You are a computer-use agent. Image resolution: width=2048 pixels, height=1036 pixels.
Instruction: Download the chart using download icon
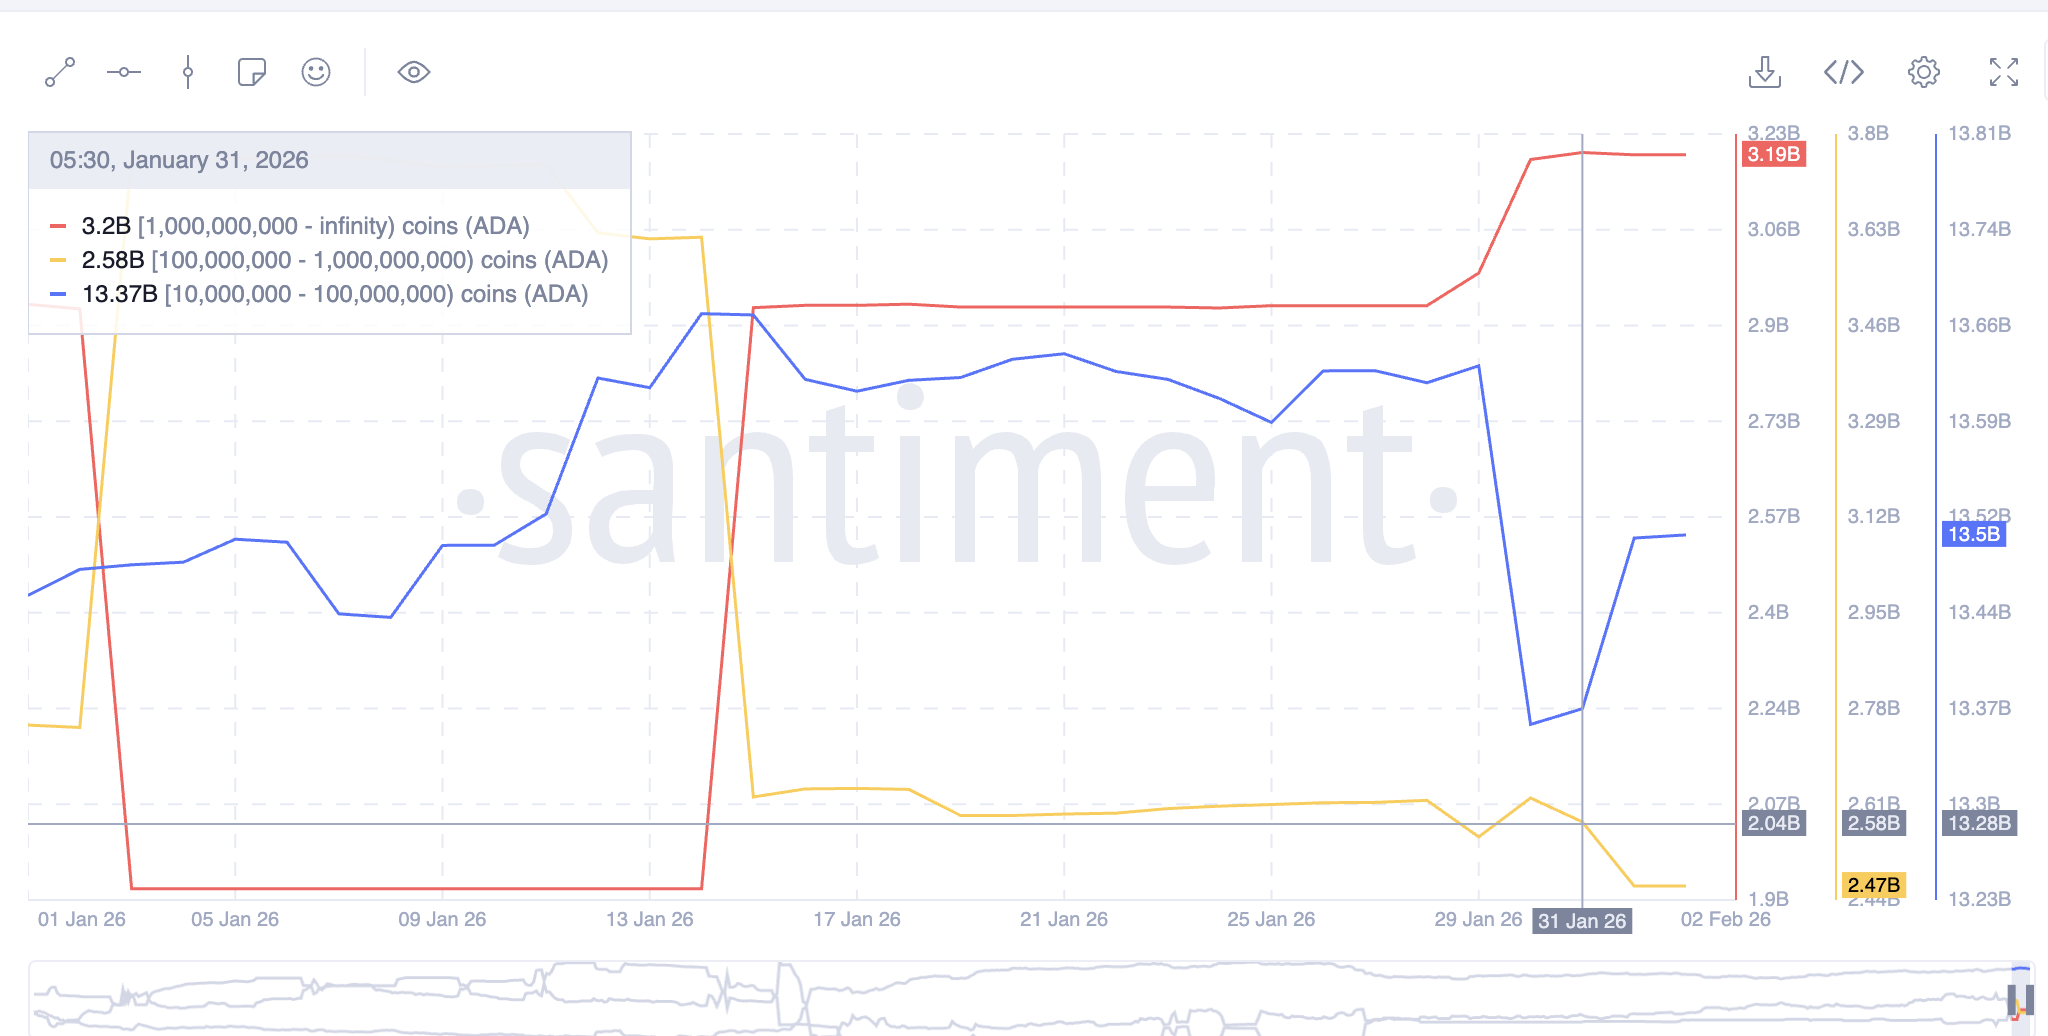pos(1765,72)
